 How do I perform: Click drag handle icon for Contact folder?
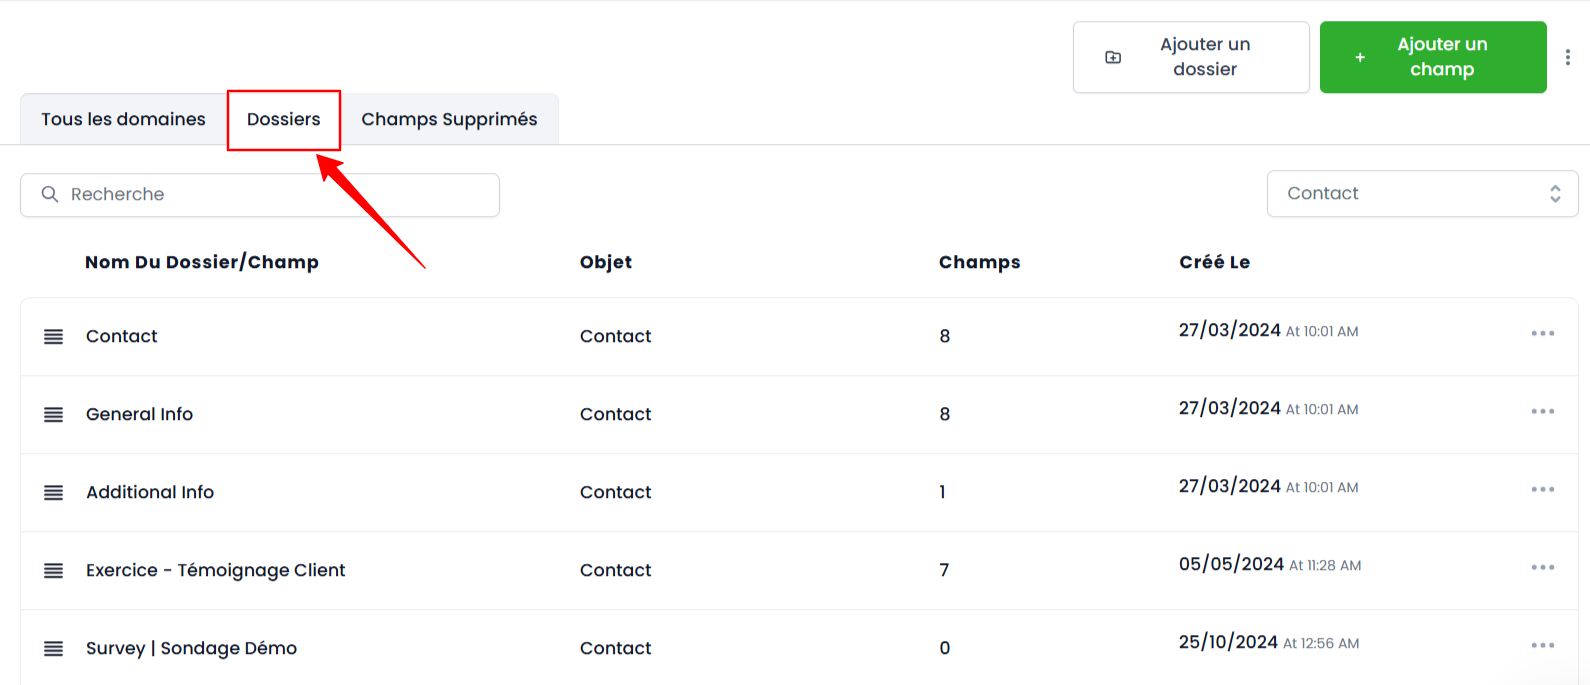(54, 337)
